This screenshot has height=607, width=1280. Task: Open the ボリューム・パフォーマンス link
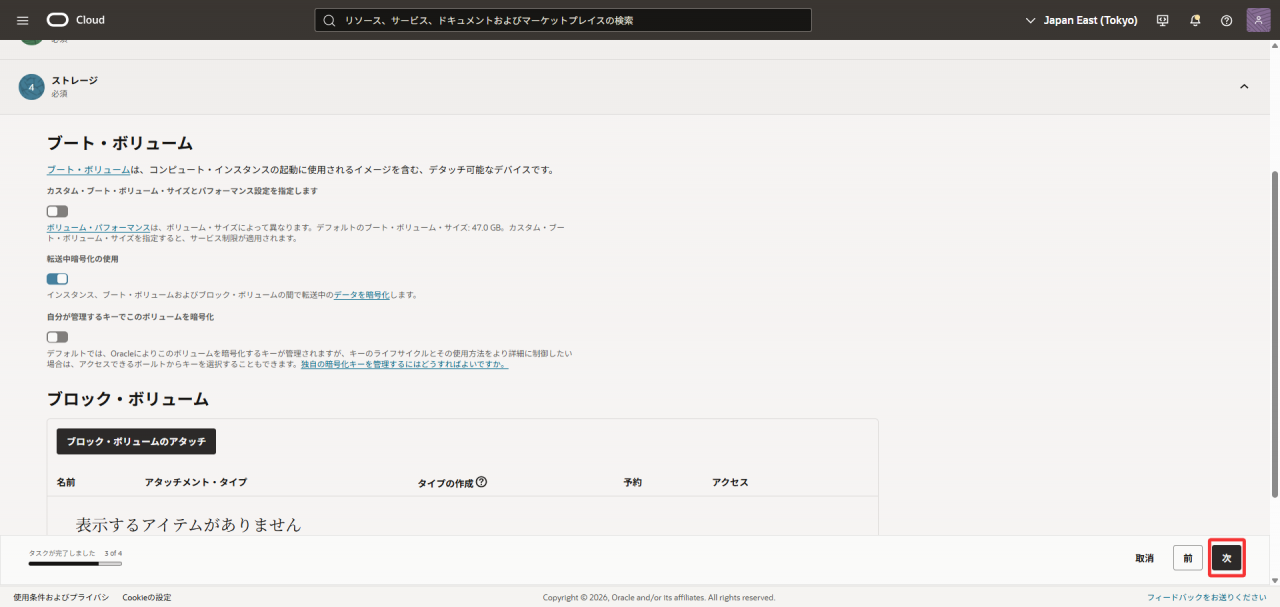[x=98, y=228]
